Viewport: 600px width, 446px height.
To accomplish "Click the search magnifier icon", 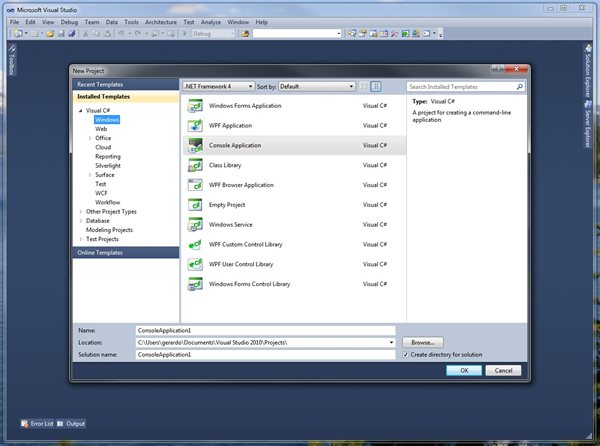I will [x=520, y=87].
